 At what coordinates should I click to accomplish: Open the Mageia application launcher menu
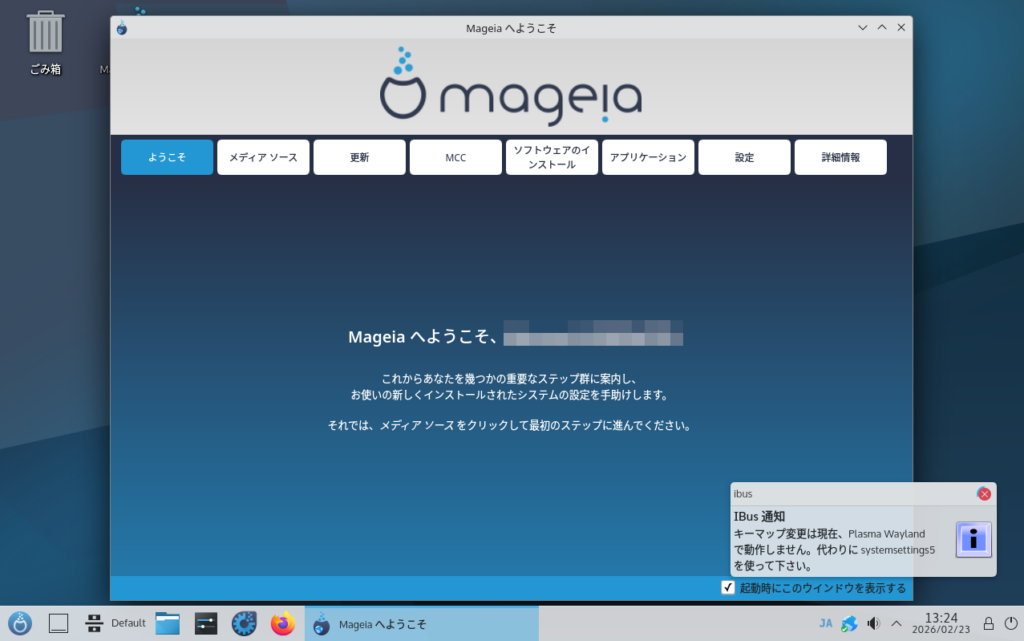pyautogui.click(x=21, y=624)
